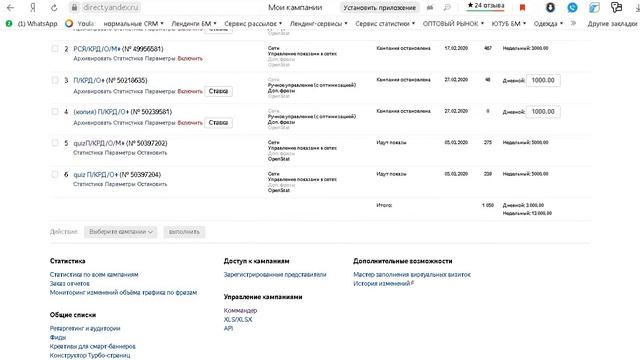Click 'Ставка' button for campaign № 50218635

tap(218, 91)
